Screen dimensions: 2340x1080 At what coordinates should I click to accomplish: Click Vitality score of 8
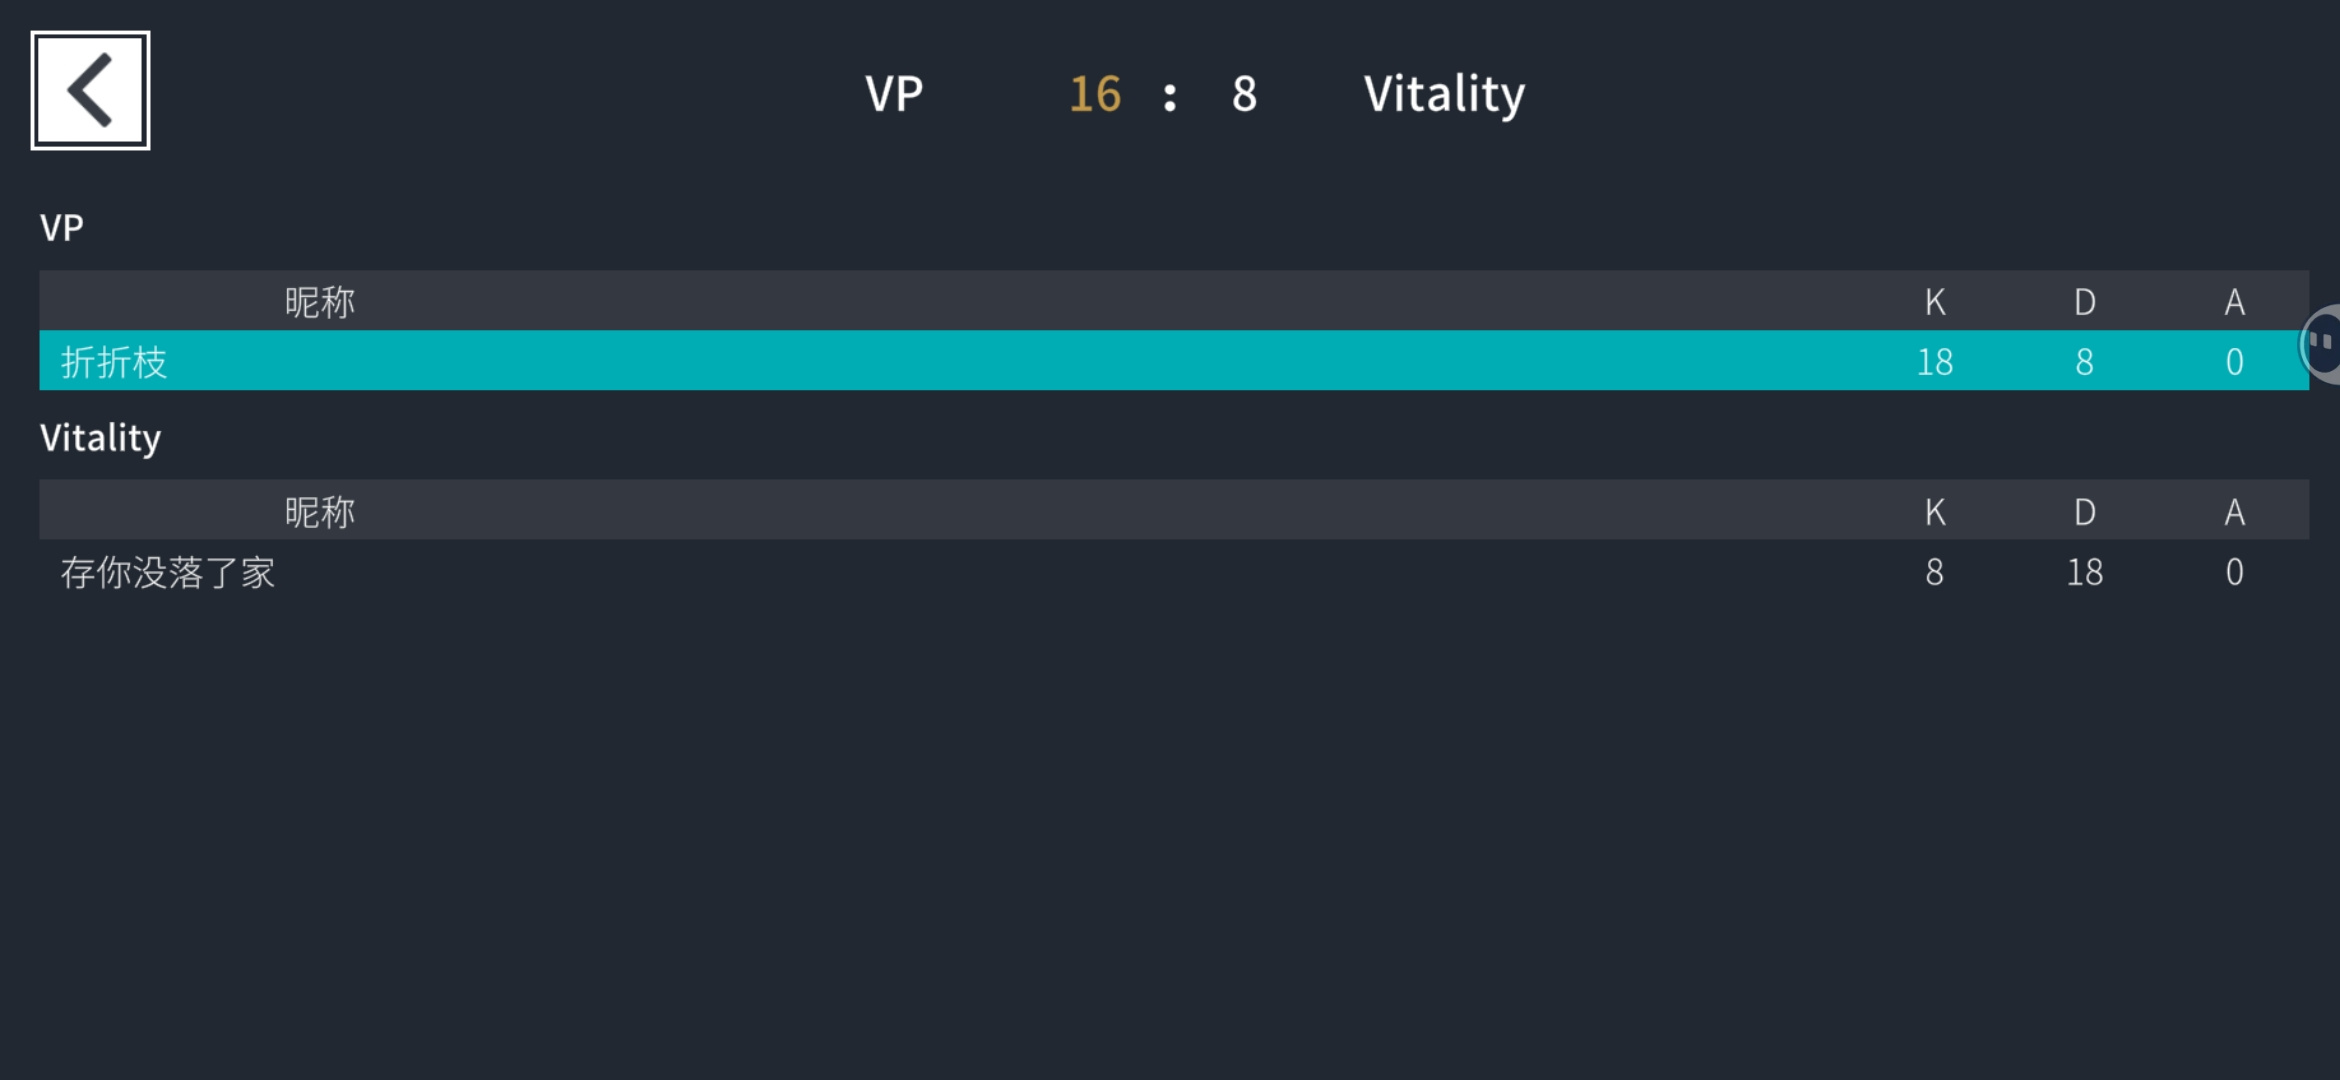click(x=1244, y=94)
